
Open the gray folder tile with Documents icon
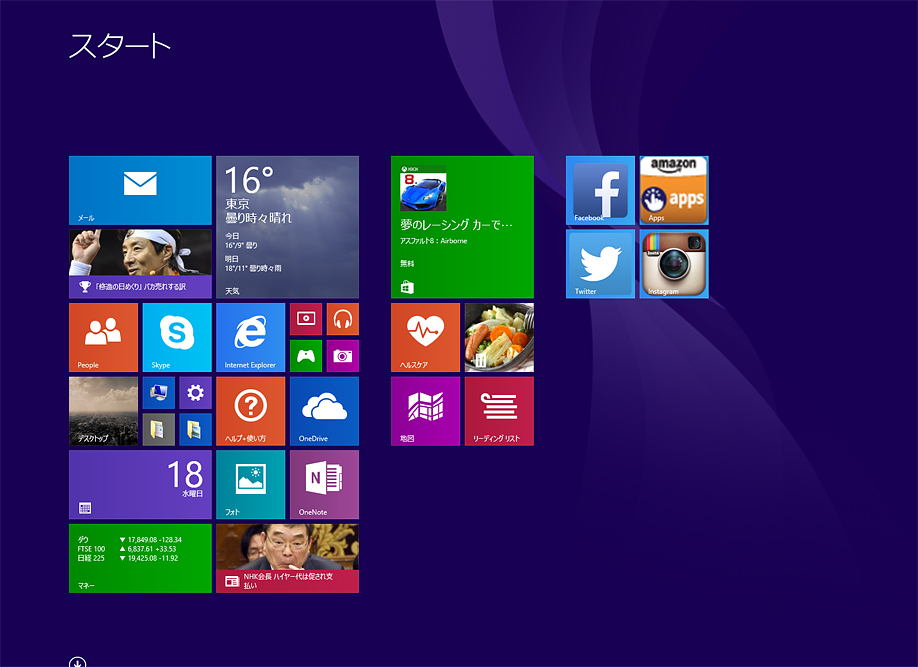pos(159,430)
